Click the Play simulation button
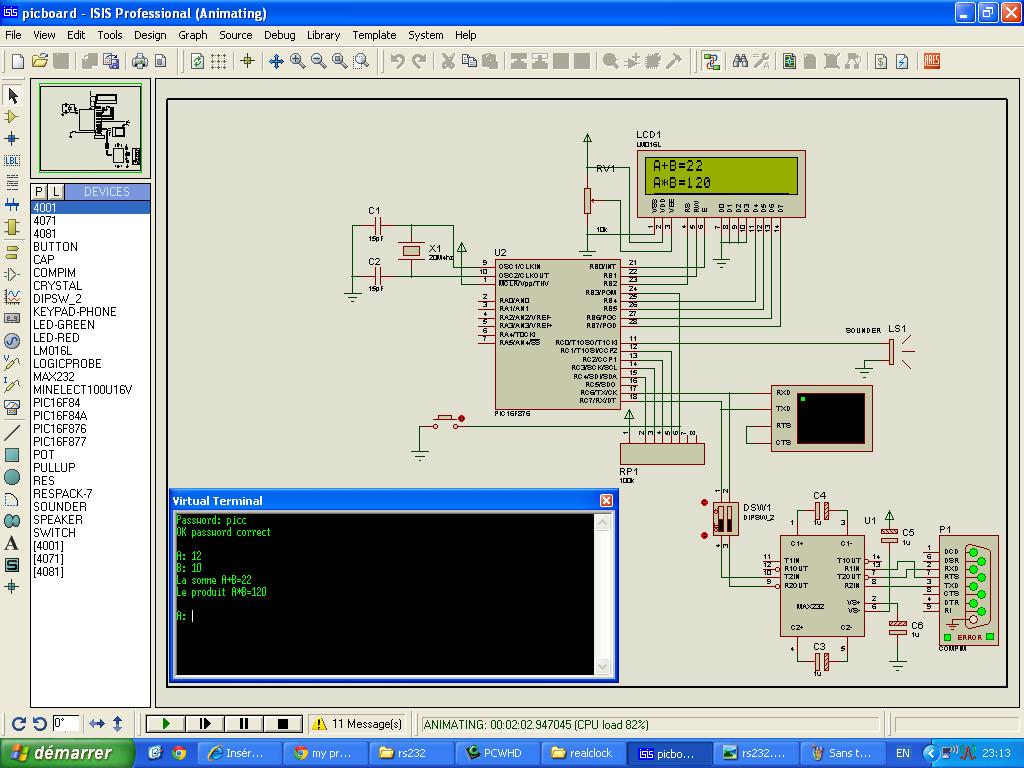1024x768 pixels. pyautogui.click(x=166, y=724)
